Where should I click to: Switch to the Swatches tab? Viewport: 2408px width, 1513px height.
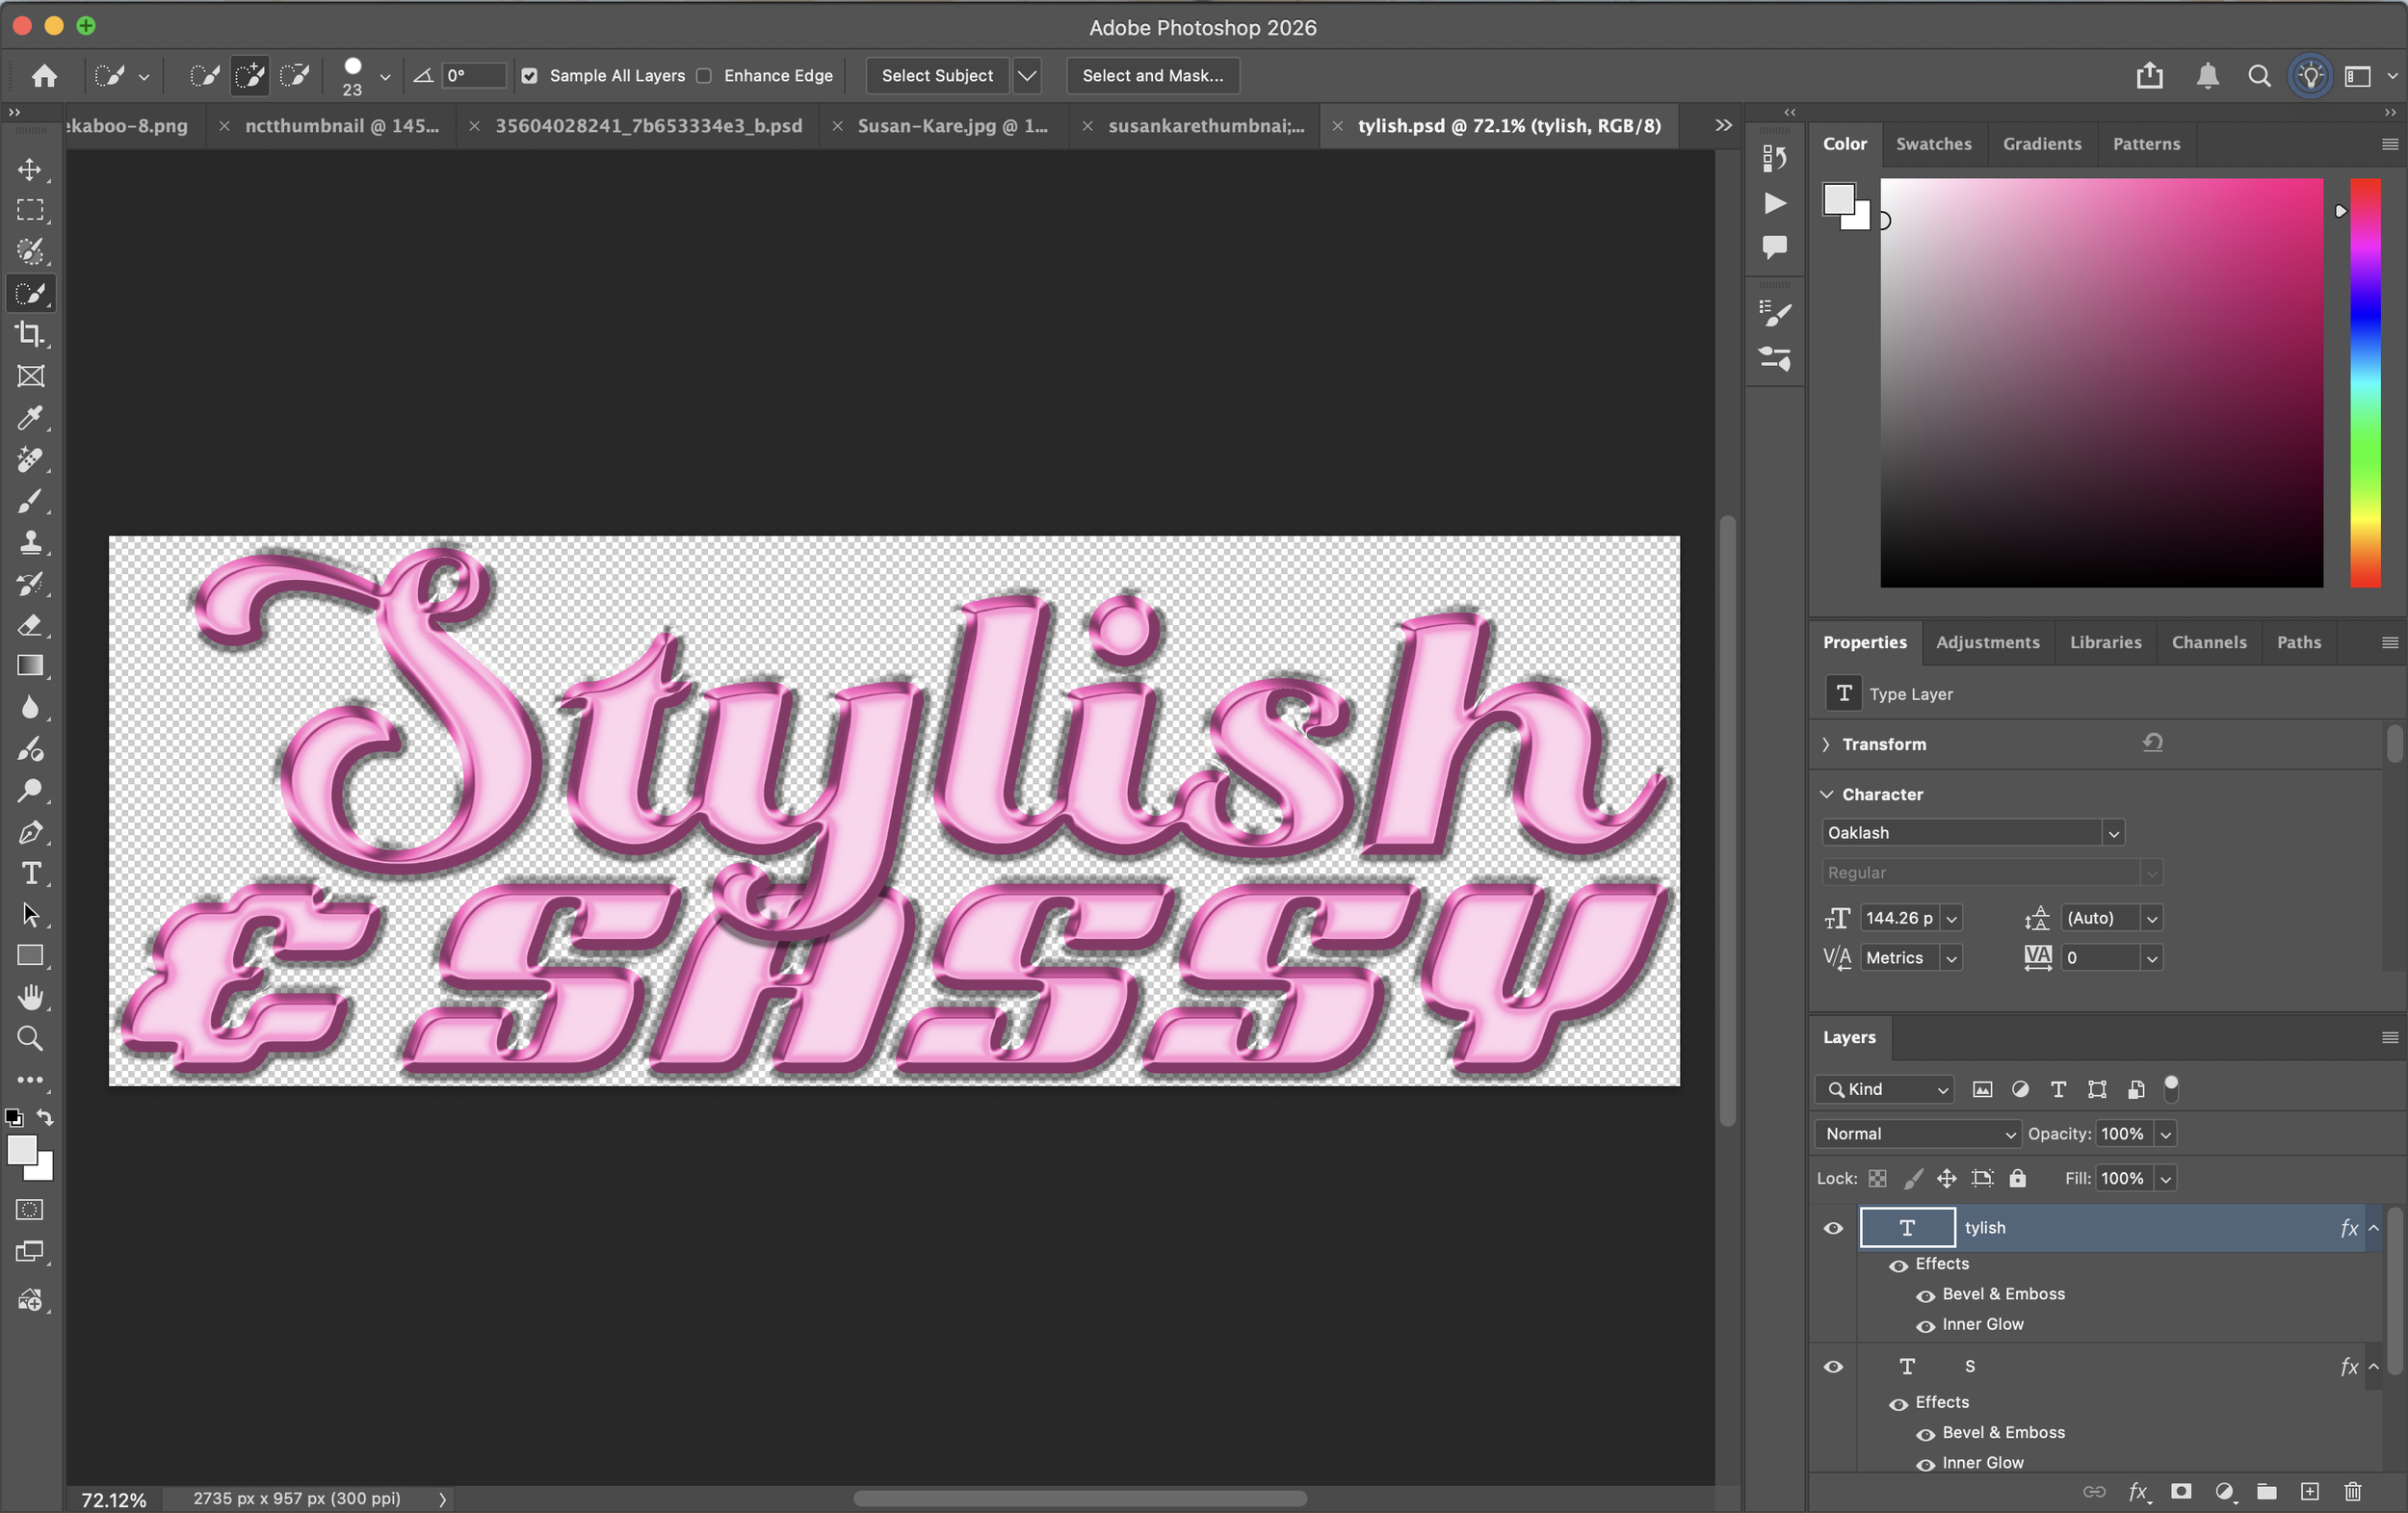click(1933, 144)
